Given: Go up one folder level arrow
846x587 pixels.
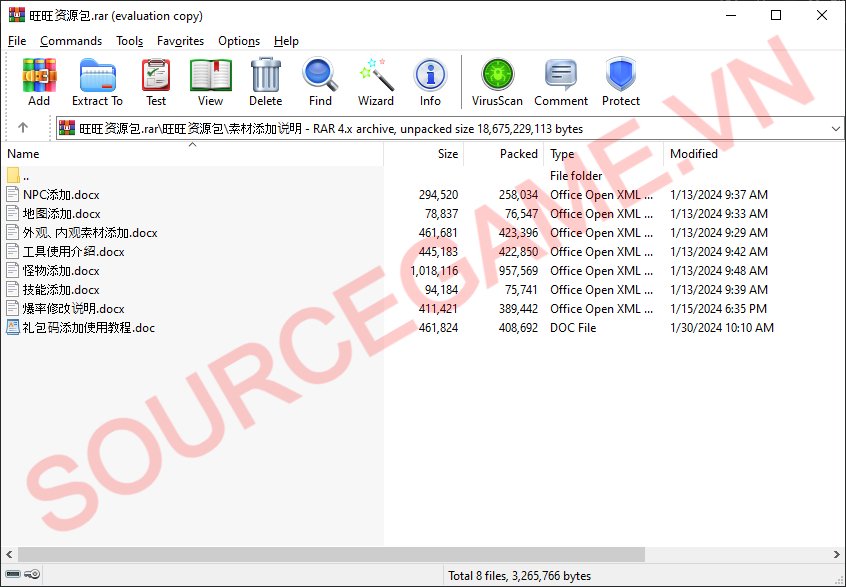Looking at the screenshot, I should 23,128.
